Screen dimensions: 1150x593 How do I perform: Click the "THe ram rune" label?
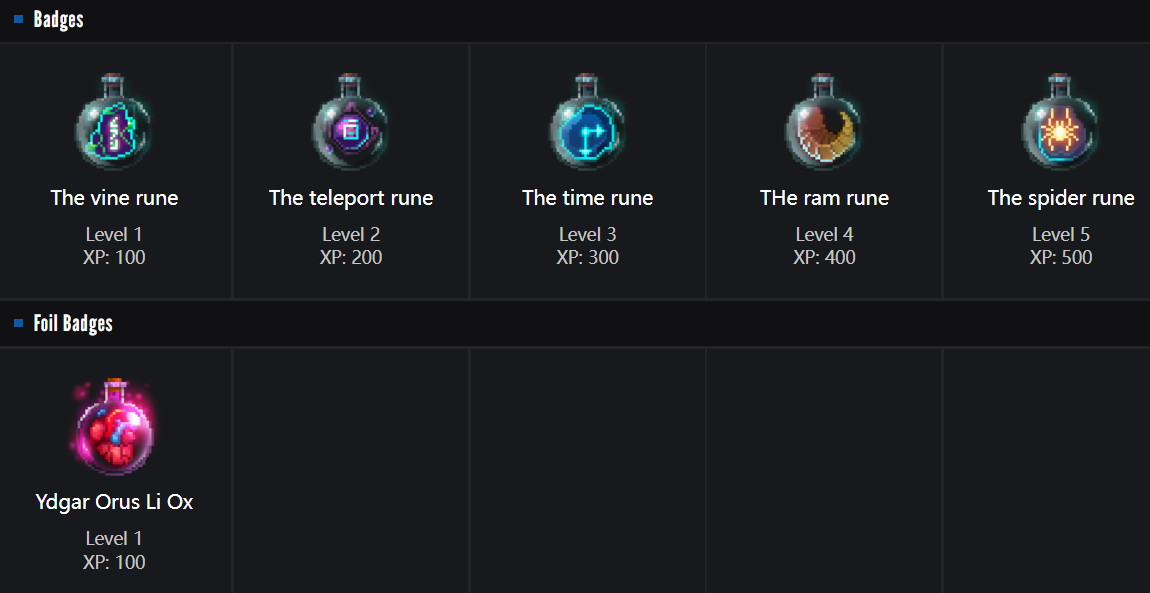point(824,198)
